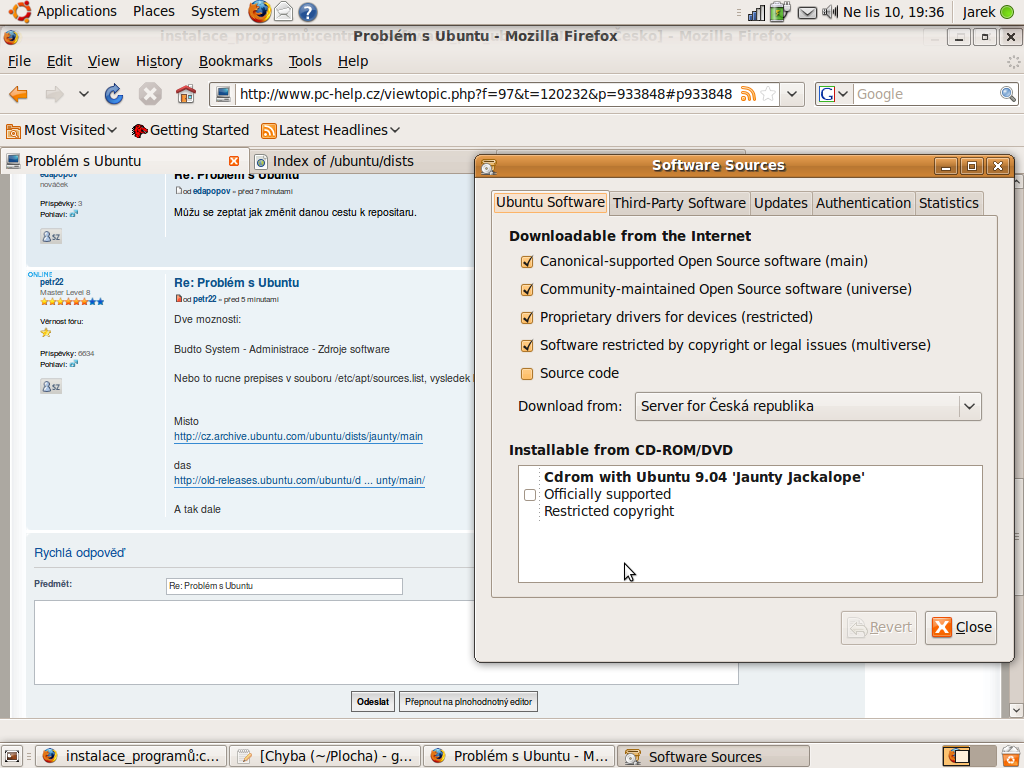Click the stop loading icon
1024x768 pixels.
(x=150, y=95)
